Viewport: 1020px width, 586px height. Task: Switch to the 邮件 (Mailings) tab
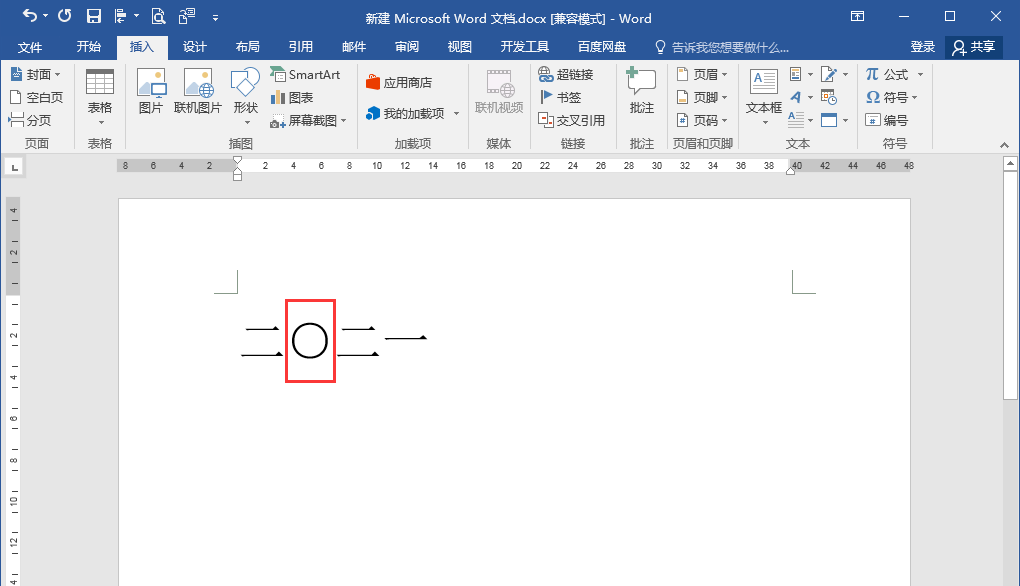(x=354, y=47)
